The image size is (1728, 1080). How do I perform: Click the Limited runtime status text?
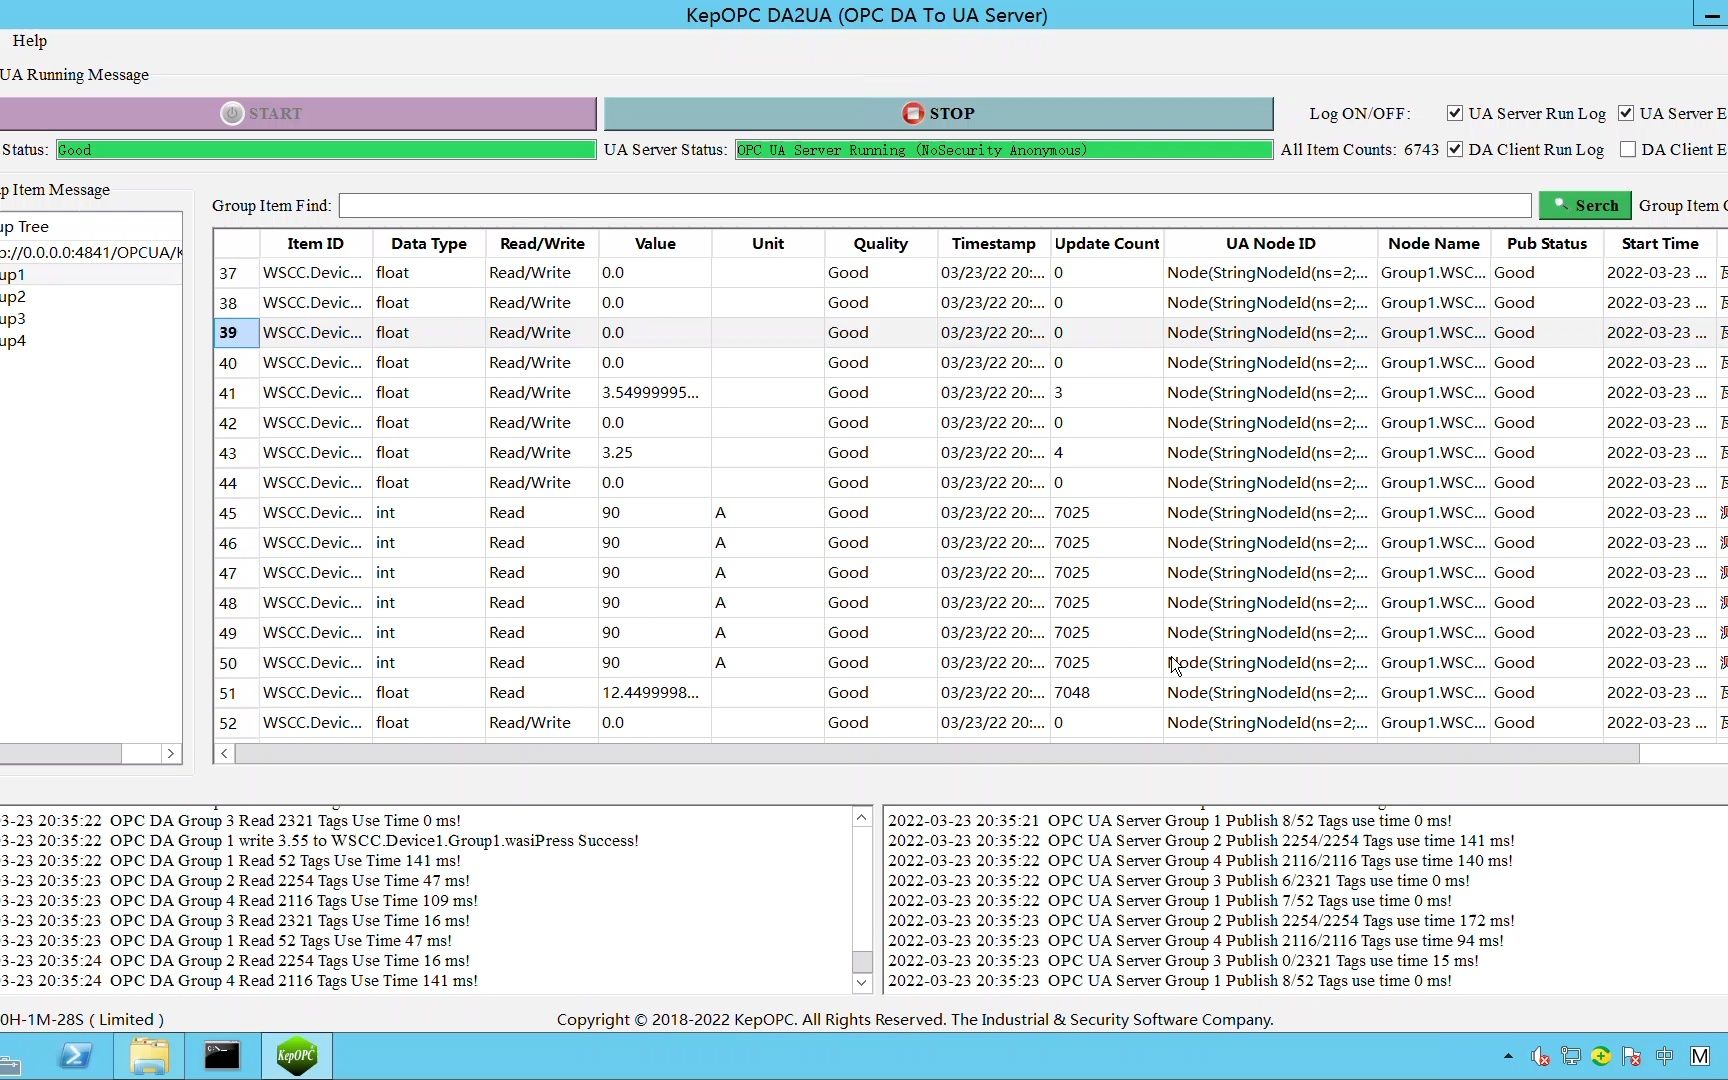[82, 1020]
